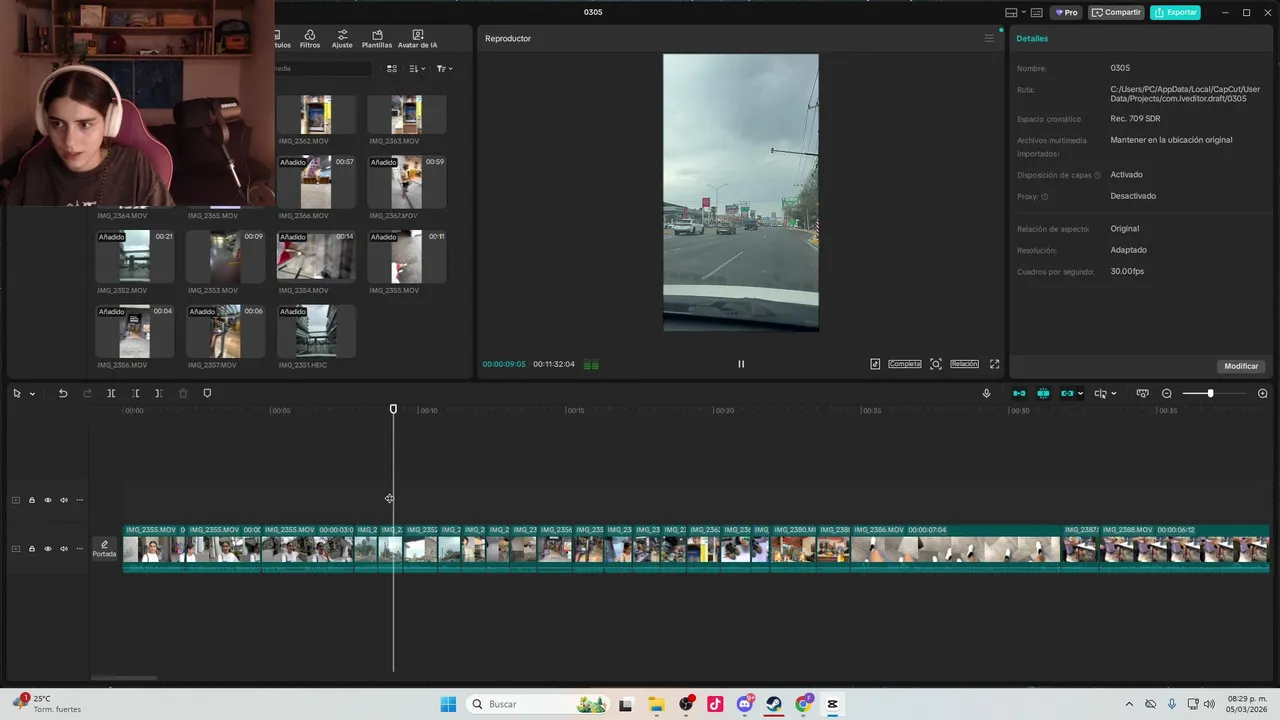Split the clip at the playhead
The width and height of the screenshot is (1280, 720).
coord(111,394)
